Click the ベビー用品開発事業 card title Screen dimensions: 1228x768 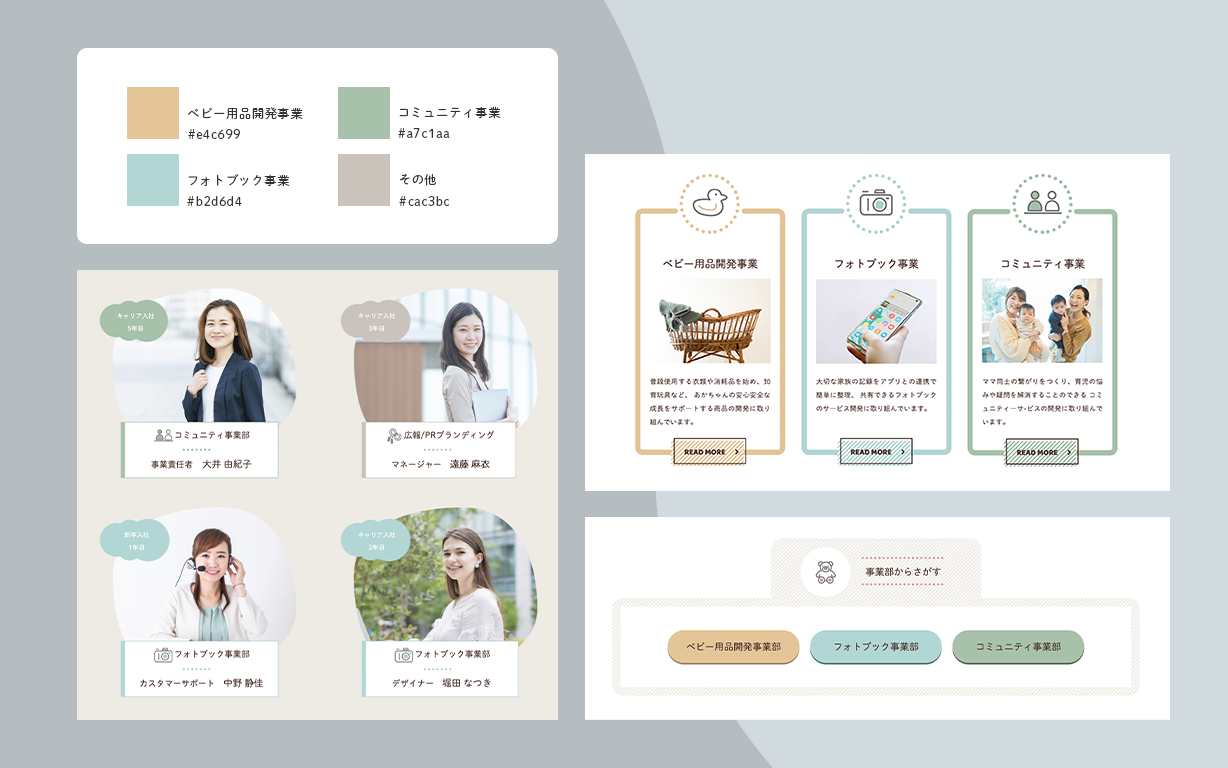point(710,264)
